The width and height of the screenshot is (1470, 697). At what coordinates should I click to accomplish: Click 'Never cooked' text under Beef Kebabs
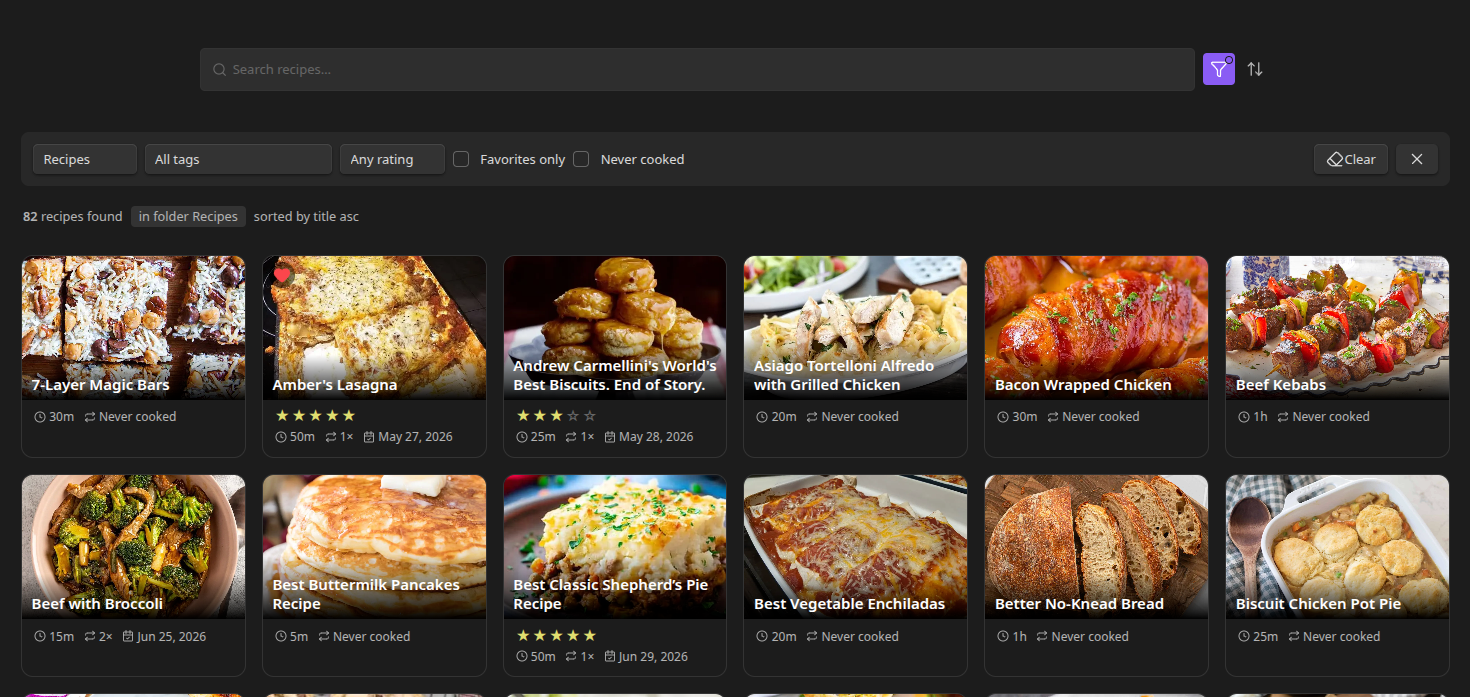point(1331,417)
